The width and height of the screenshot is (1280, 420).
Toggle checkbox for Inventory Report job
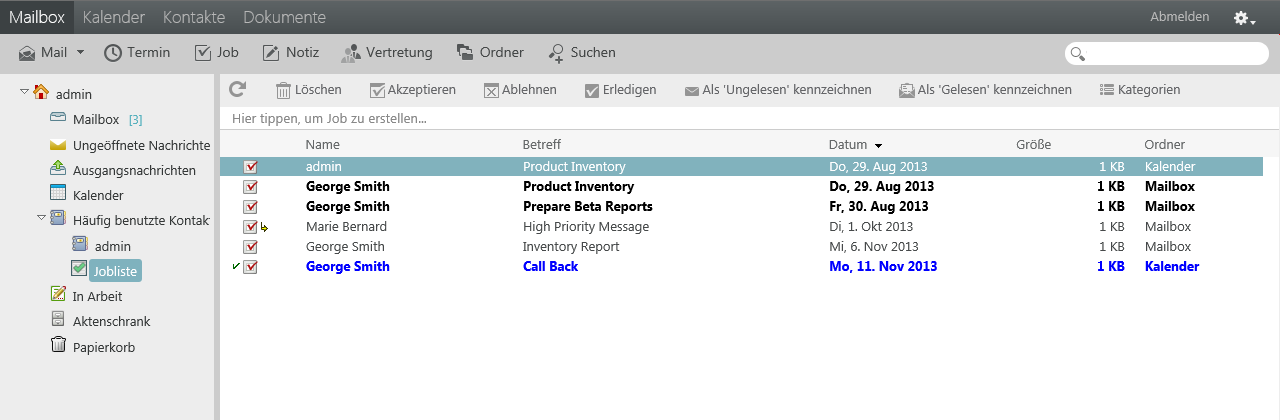[x=251, y=247]
